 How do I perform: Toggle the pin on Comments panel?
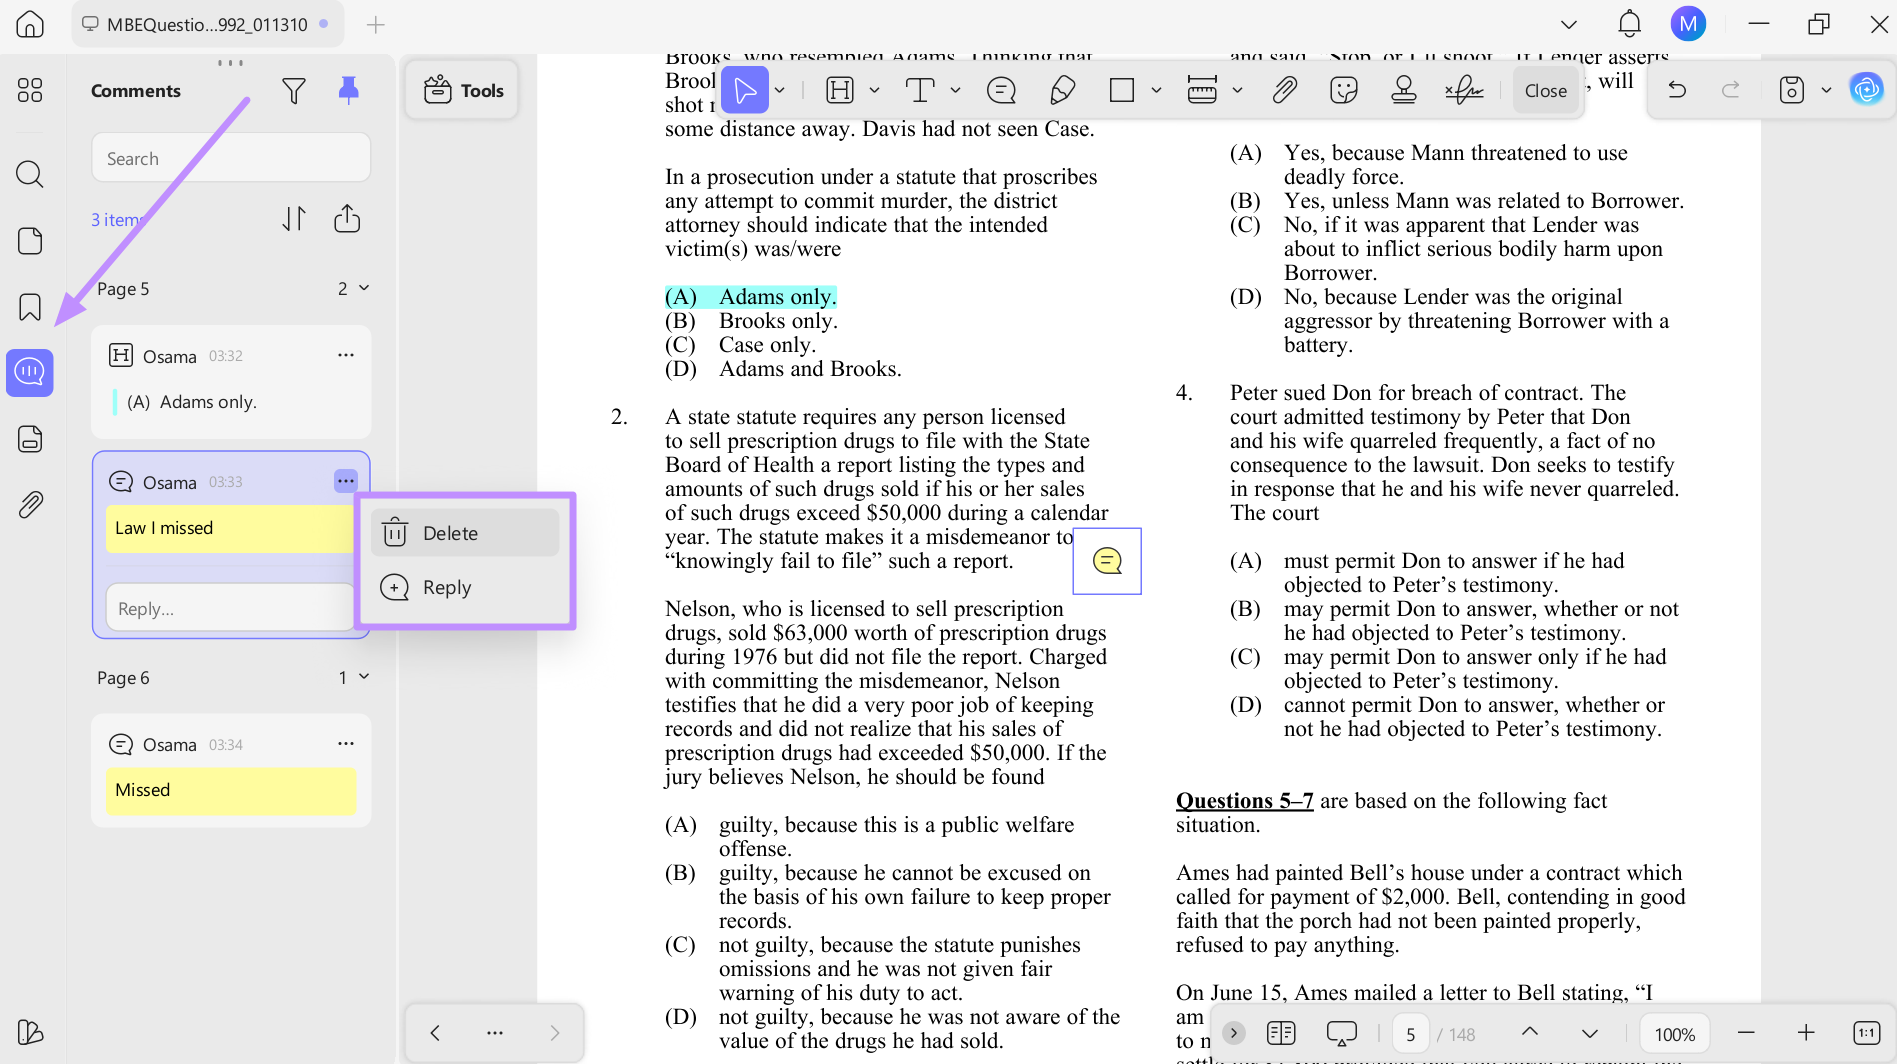click(348, 91)
